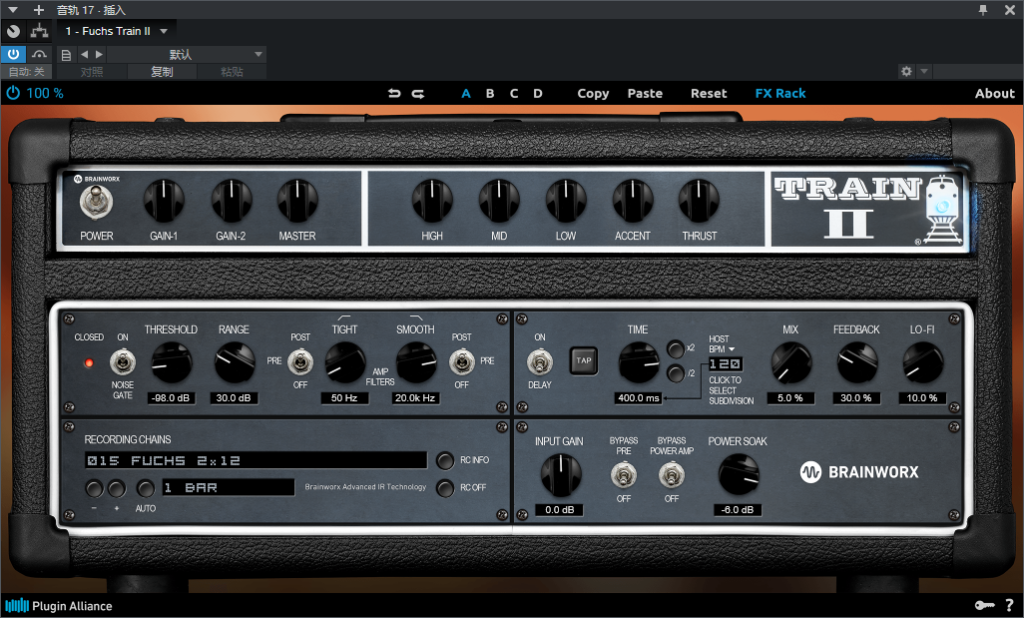Click the 1 BAR display field
The image size is (1024, 618).
[228, 487]
